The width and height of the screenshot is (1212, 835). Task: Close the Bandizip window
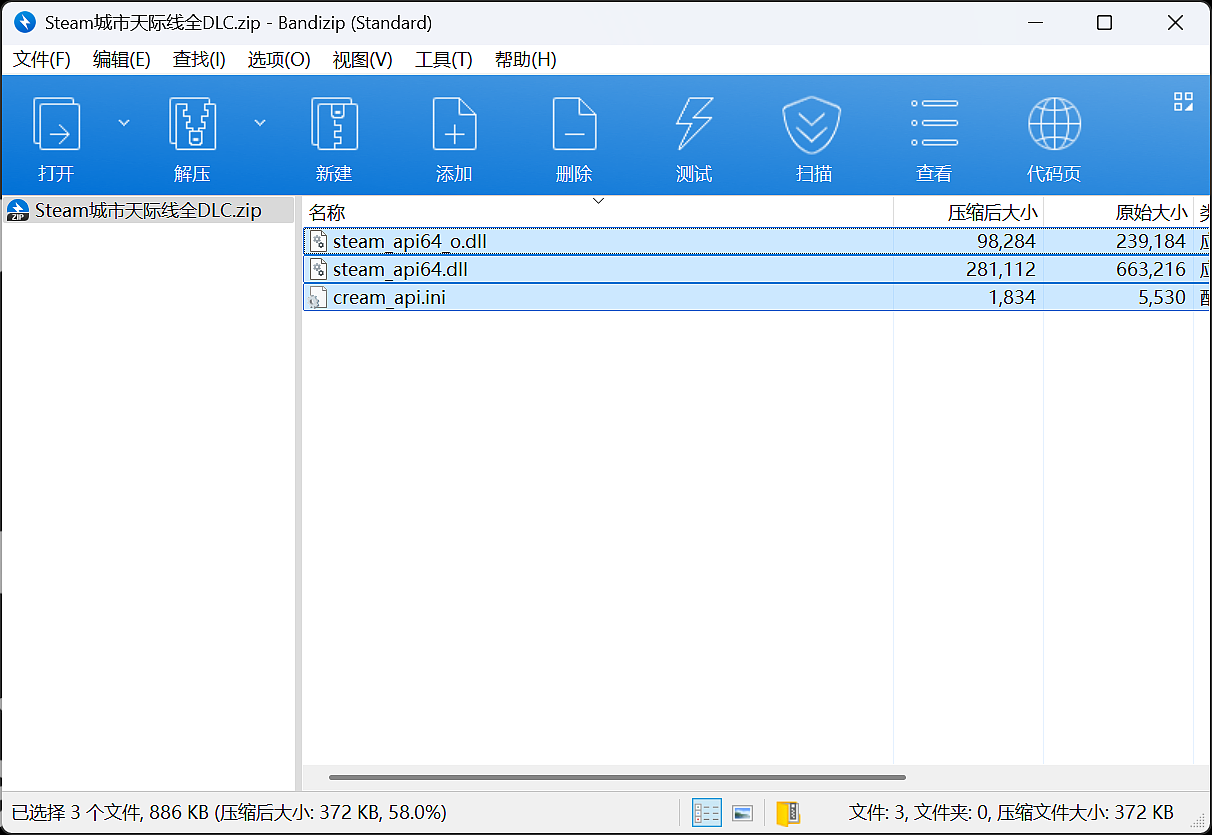click(x=1174, y=22)
